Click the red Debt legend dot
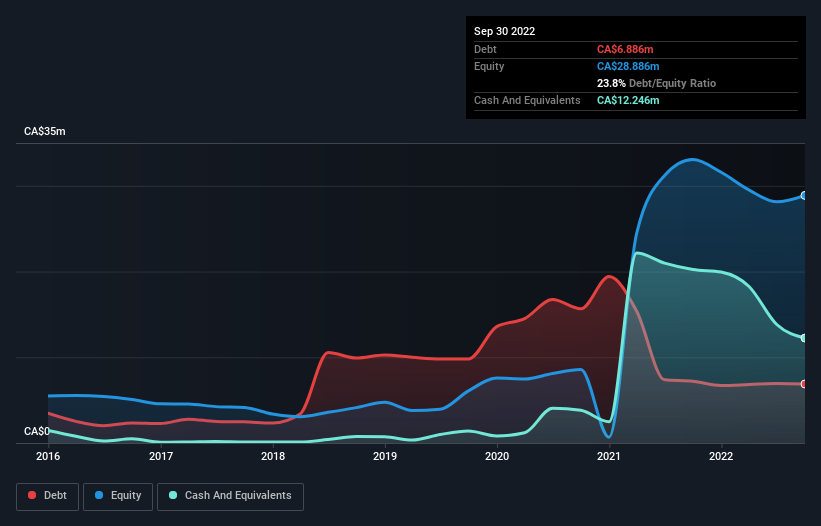Screen dimensions: 821x526 pyautogui.click(x=32, y=495)
